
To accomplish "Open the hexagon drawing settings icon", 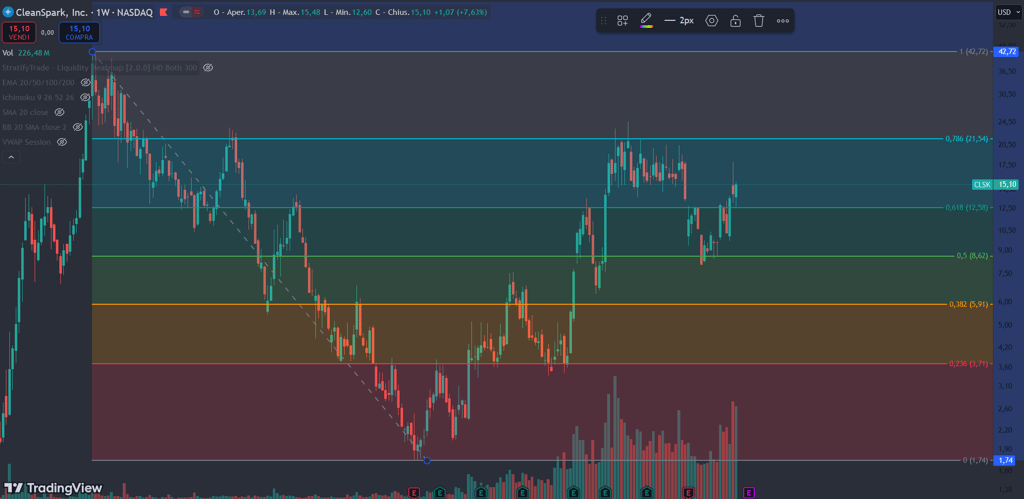I will pos(712,20).
